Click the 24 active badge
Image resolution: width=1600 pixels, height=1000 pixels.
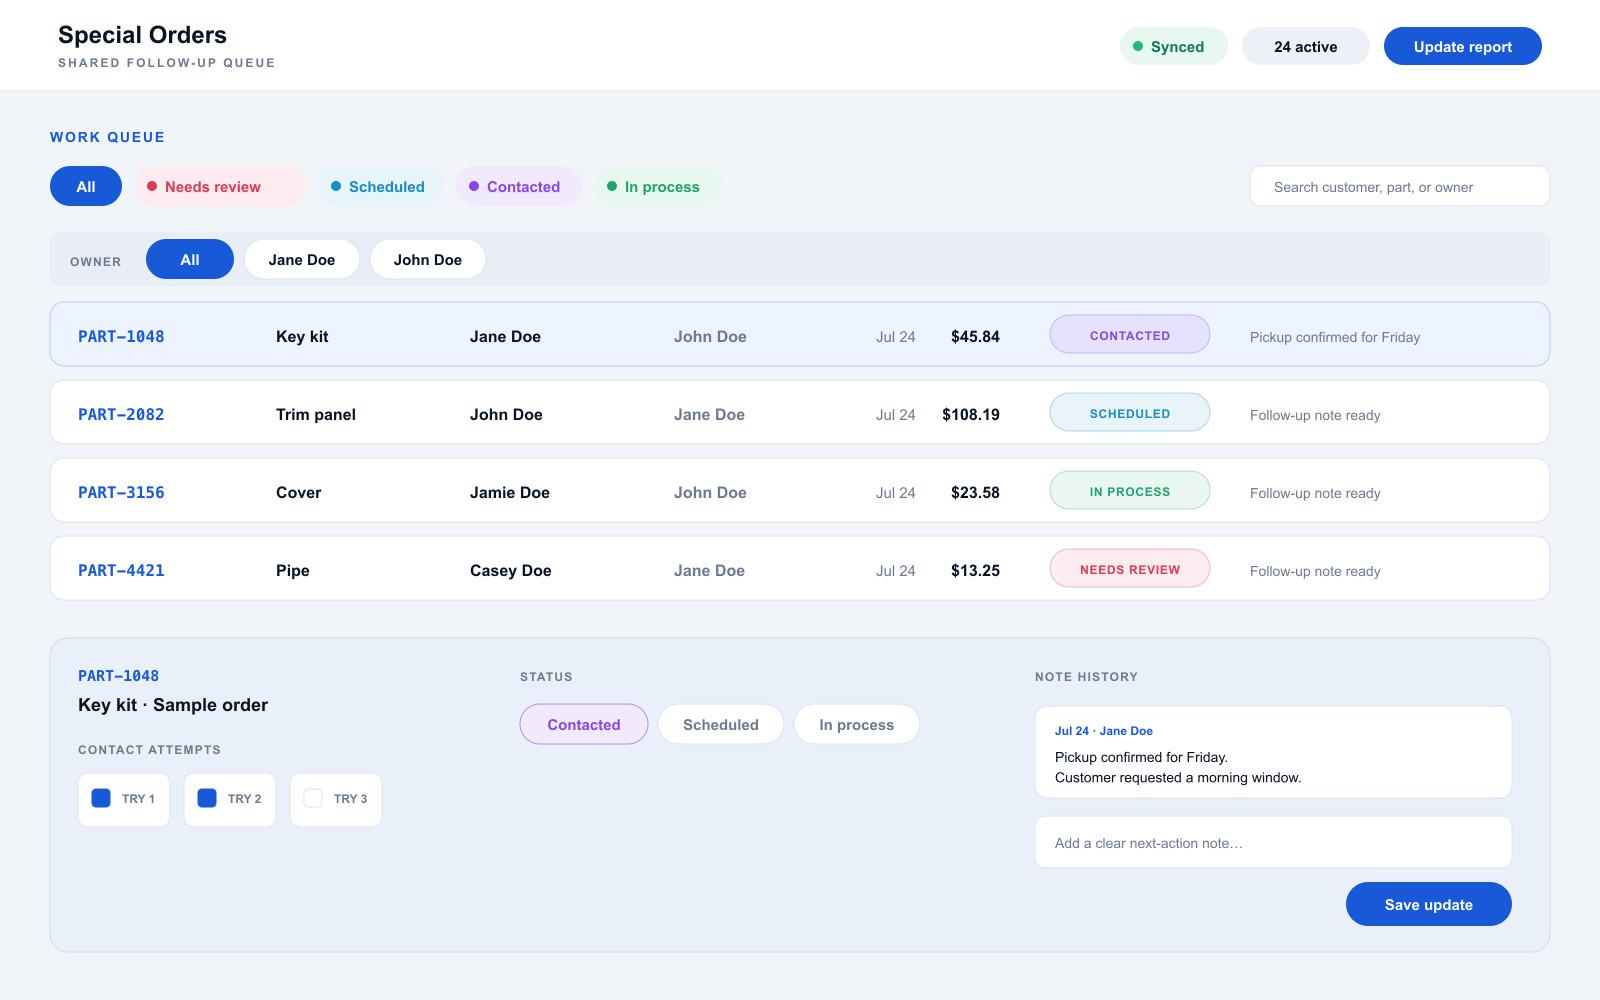coord(1305,46)
